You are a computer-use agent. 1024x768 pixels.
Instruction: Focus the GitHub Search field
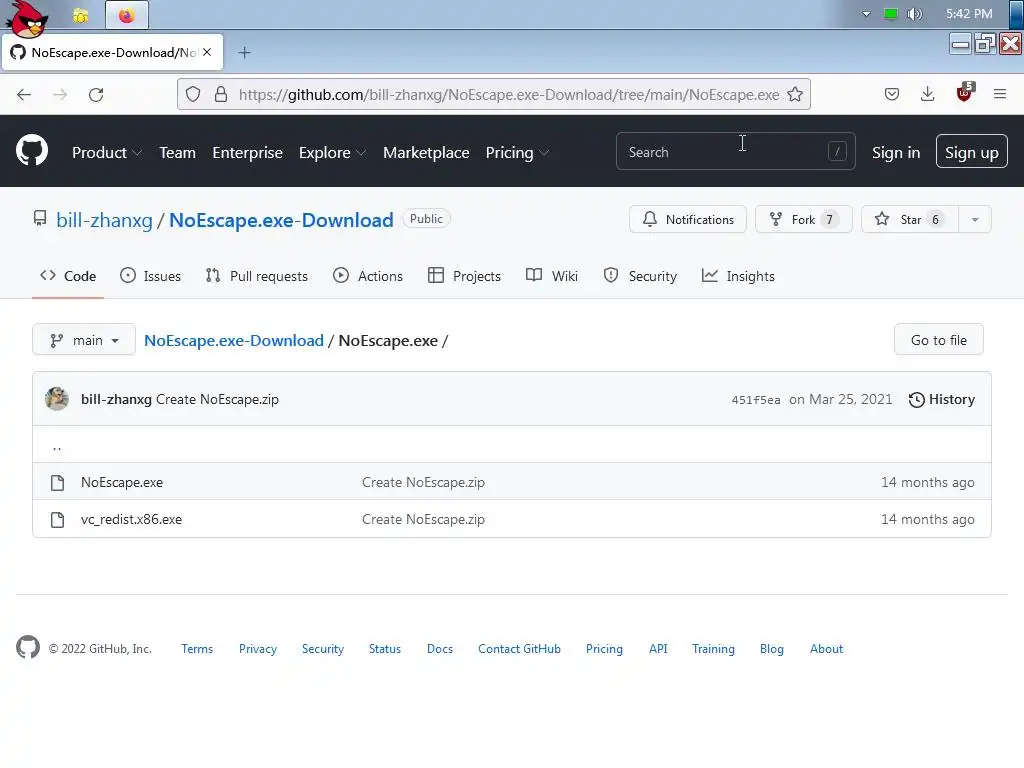735,152
